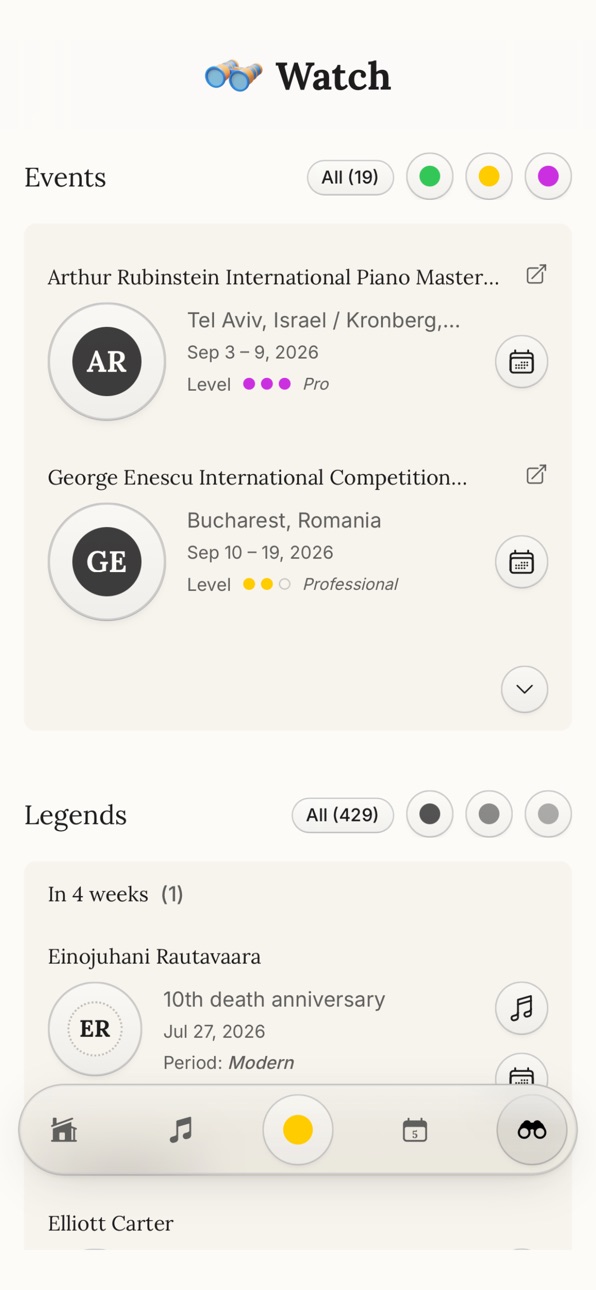Open the home tab house icon

coord(64,1130)
